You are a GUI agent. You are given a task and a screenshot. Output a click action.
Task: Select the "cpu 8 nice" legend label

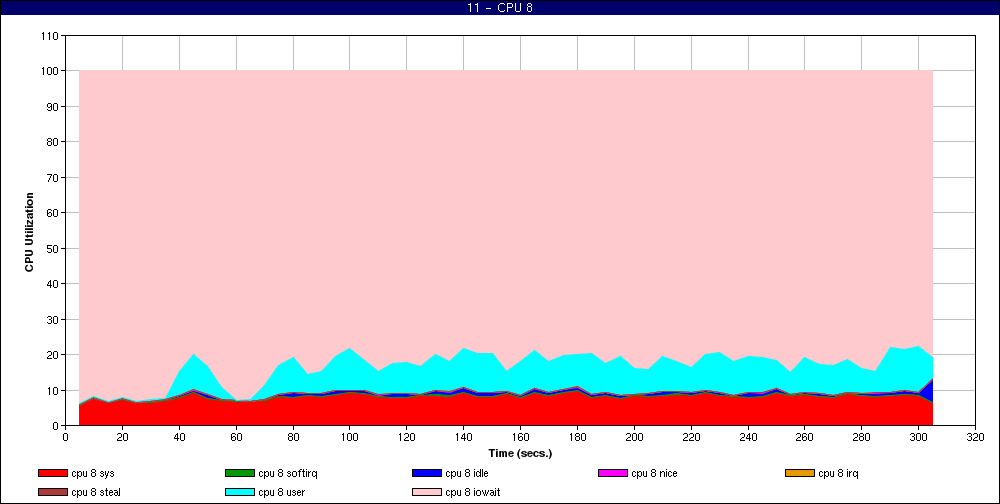pos(654,473)
